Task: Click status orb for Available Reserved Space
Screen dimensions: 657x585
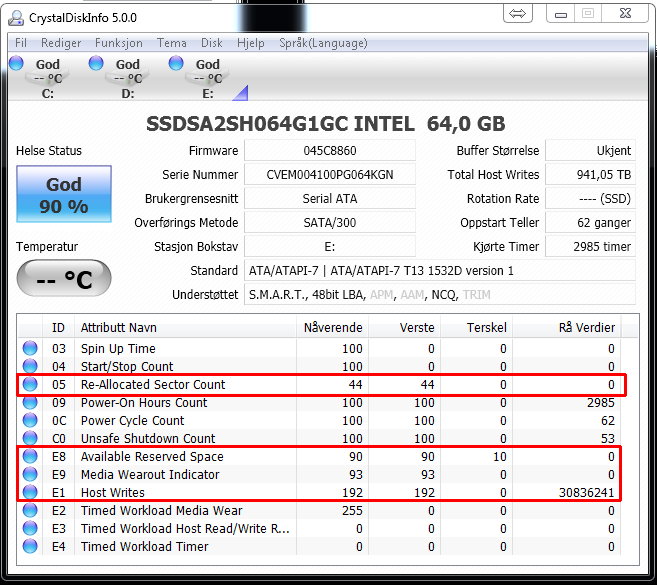Action: click(30, 456)
